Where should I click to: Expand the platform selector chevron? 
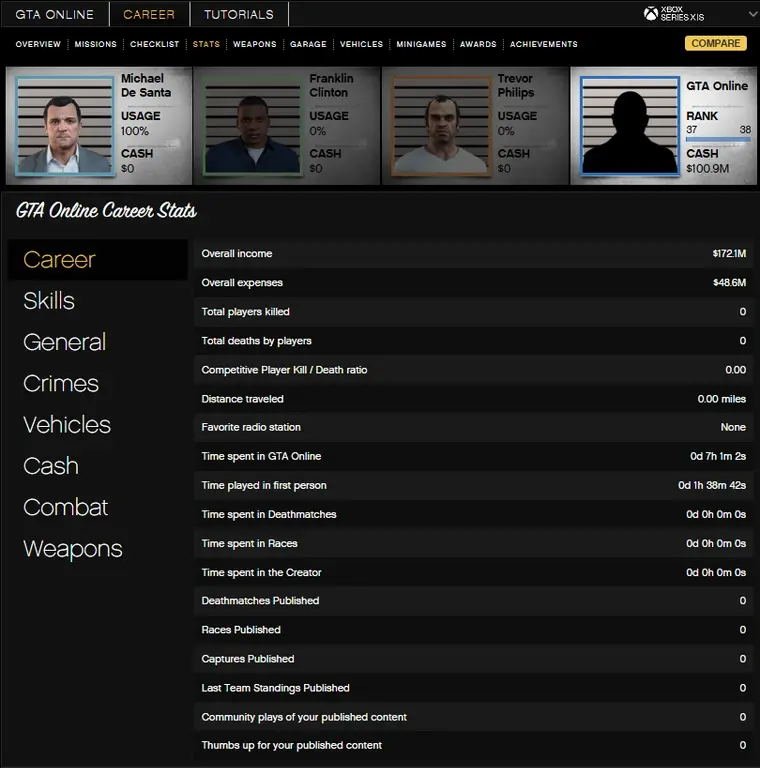pyautogui.click(x=752, y=14)
